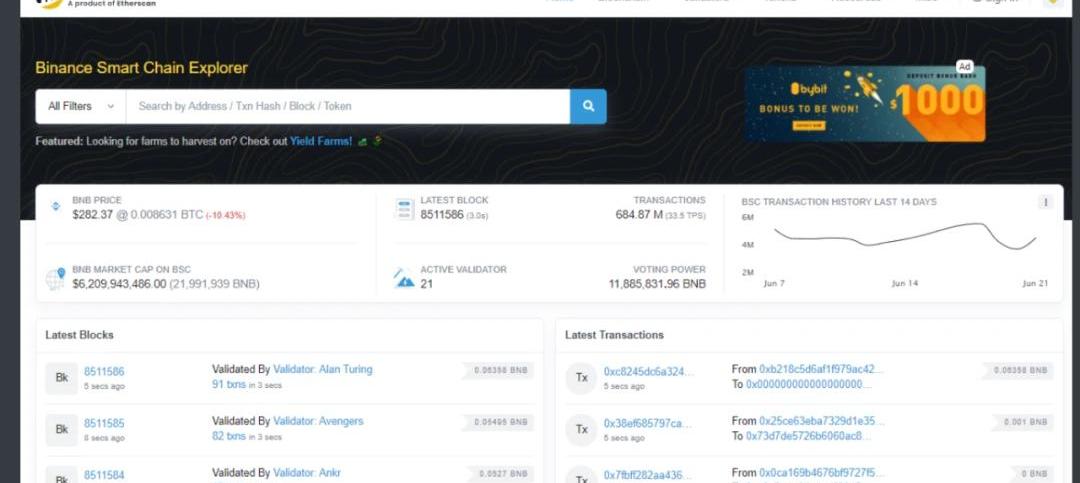Screen dimensions: 1080x483
Task: Open sender address 0xb218c5d6af1f979ac42
Action: 822,369
